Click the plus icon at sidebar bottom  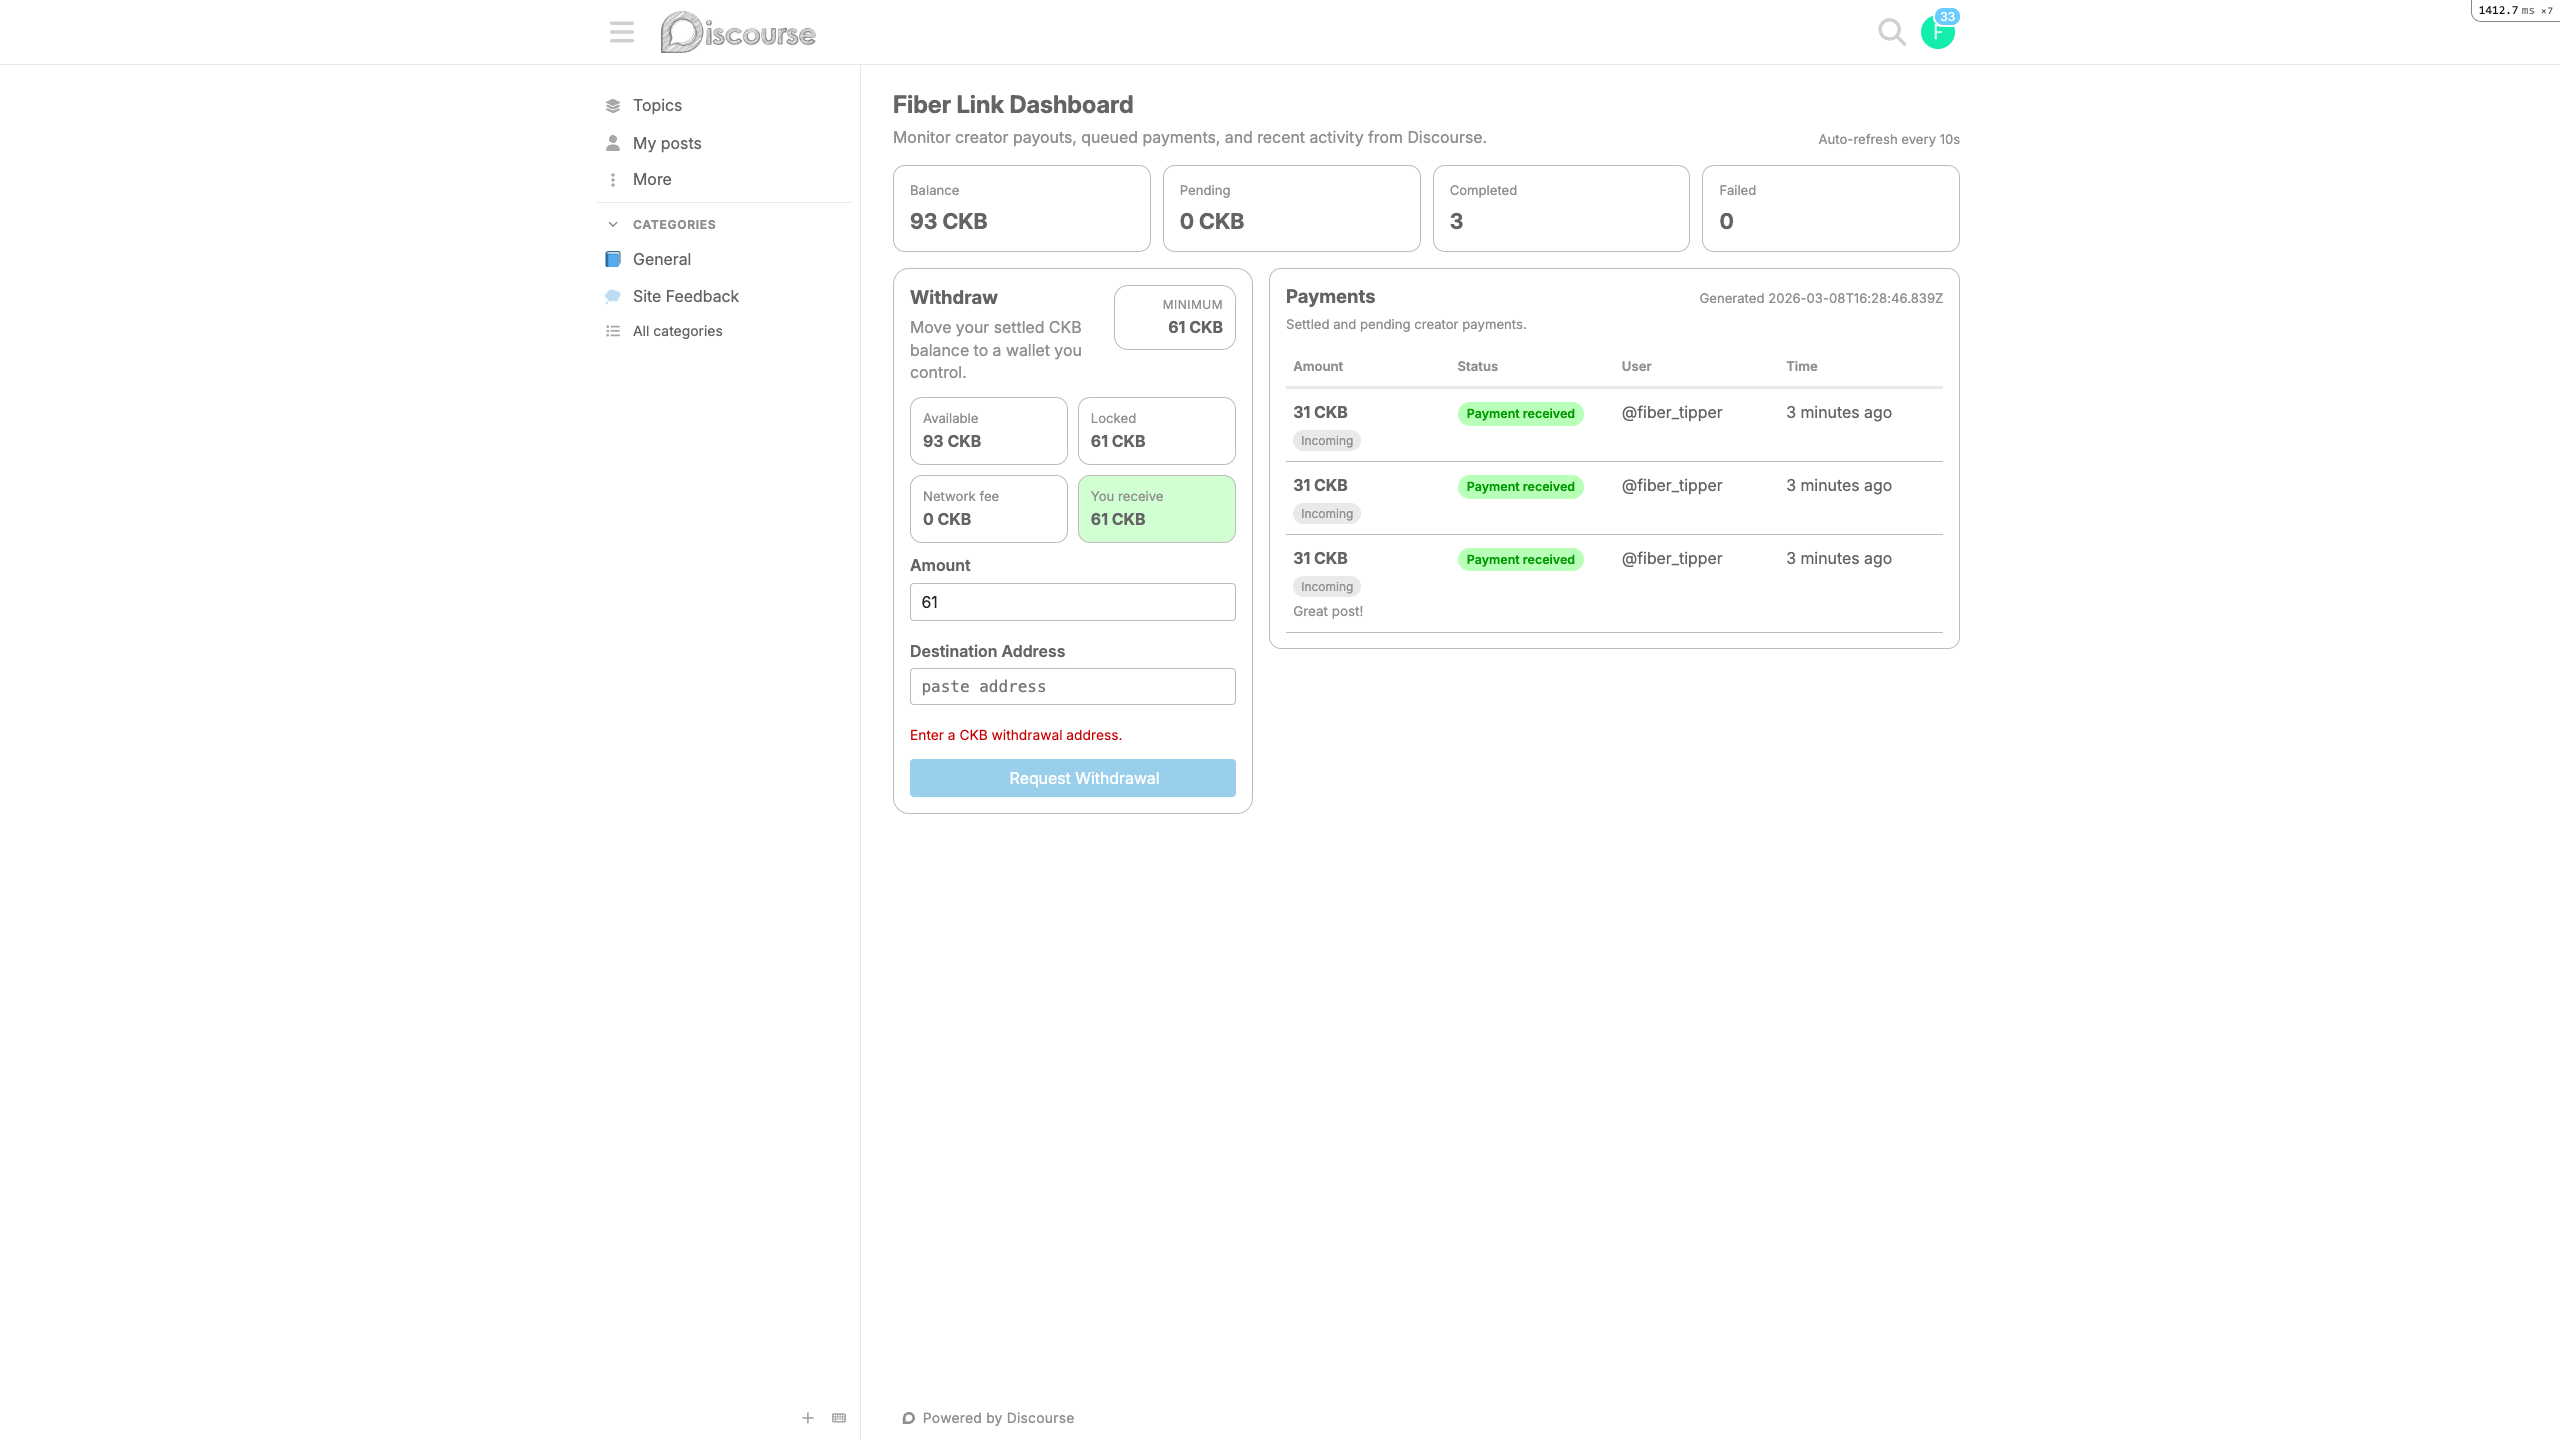[x=808, y=1417]
